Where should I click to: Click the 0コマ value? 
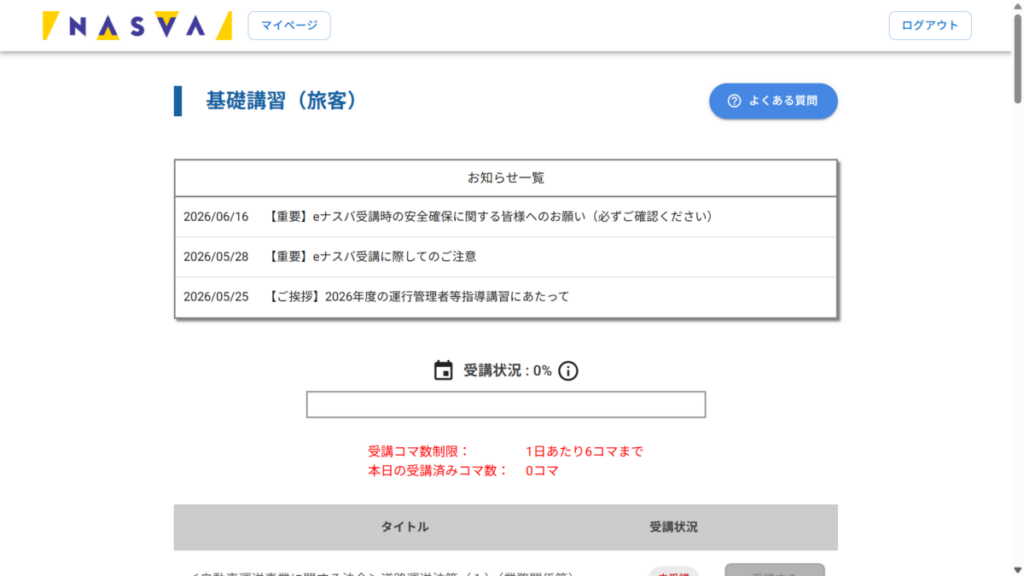[542, 471]
